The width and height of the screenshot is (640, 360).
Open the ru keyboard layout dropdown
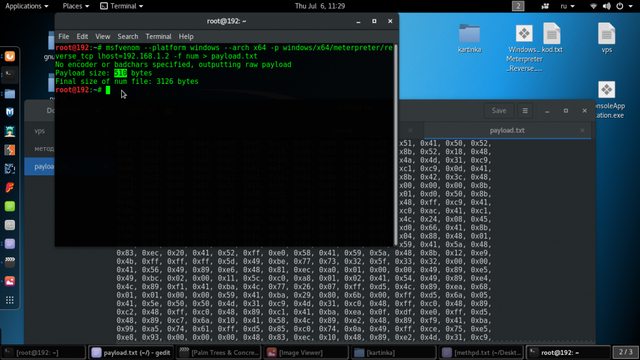tap(567, 6)
